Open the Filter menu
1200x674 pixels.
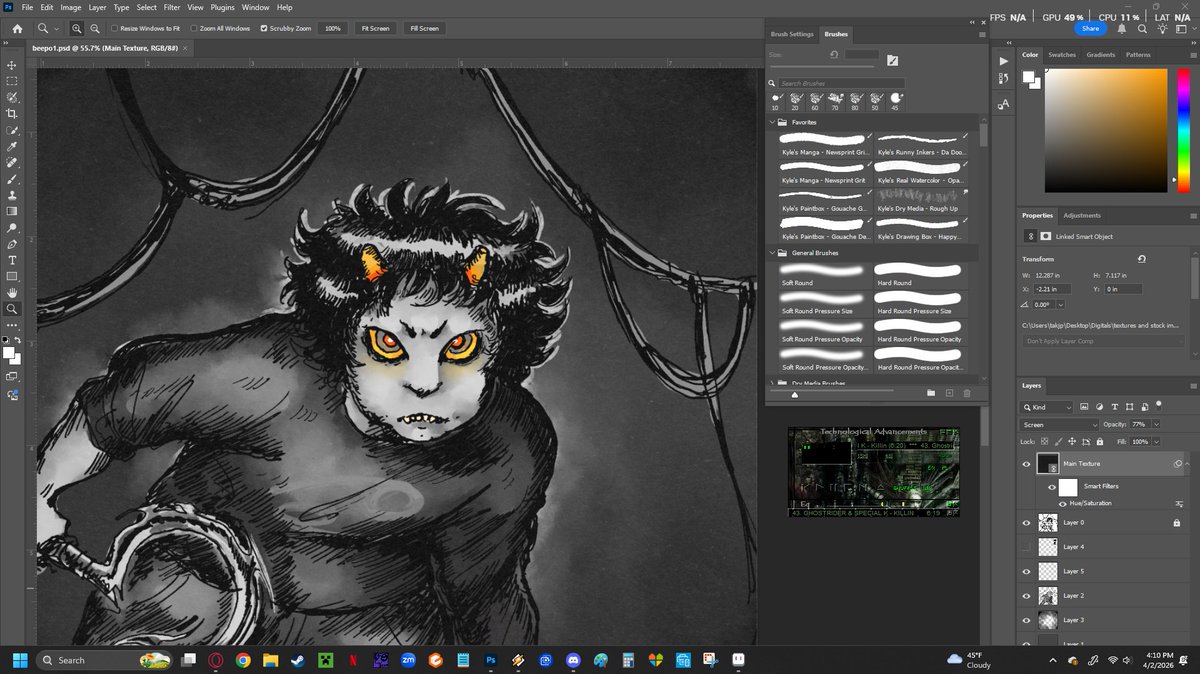pyautogui.click(x=172, y=7)
